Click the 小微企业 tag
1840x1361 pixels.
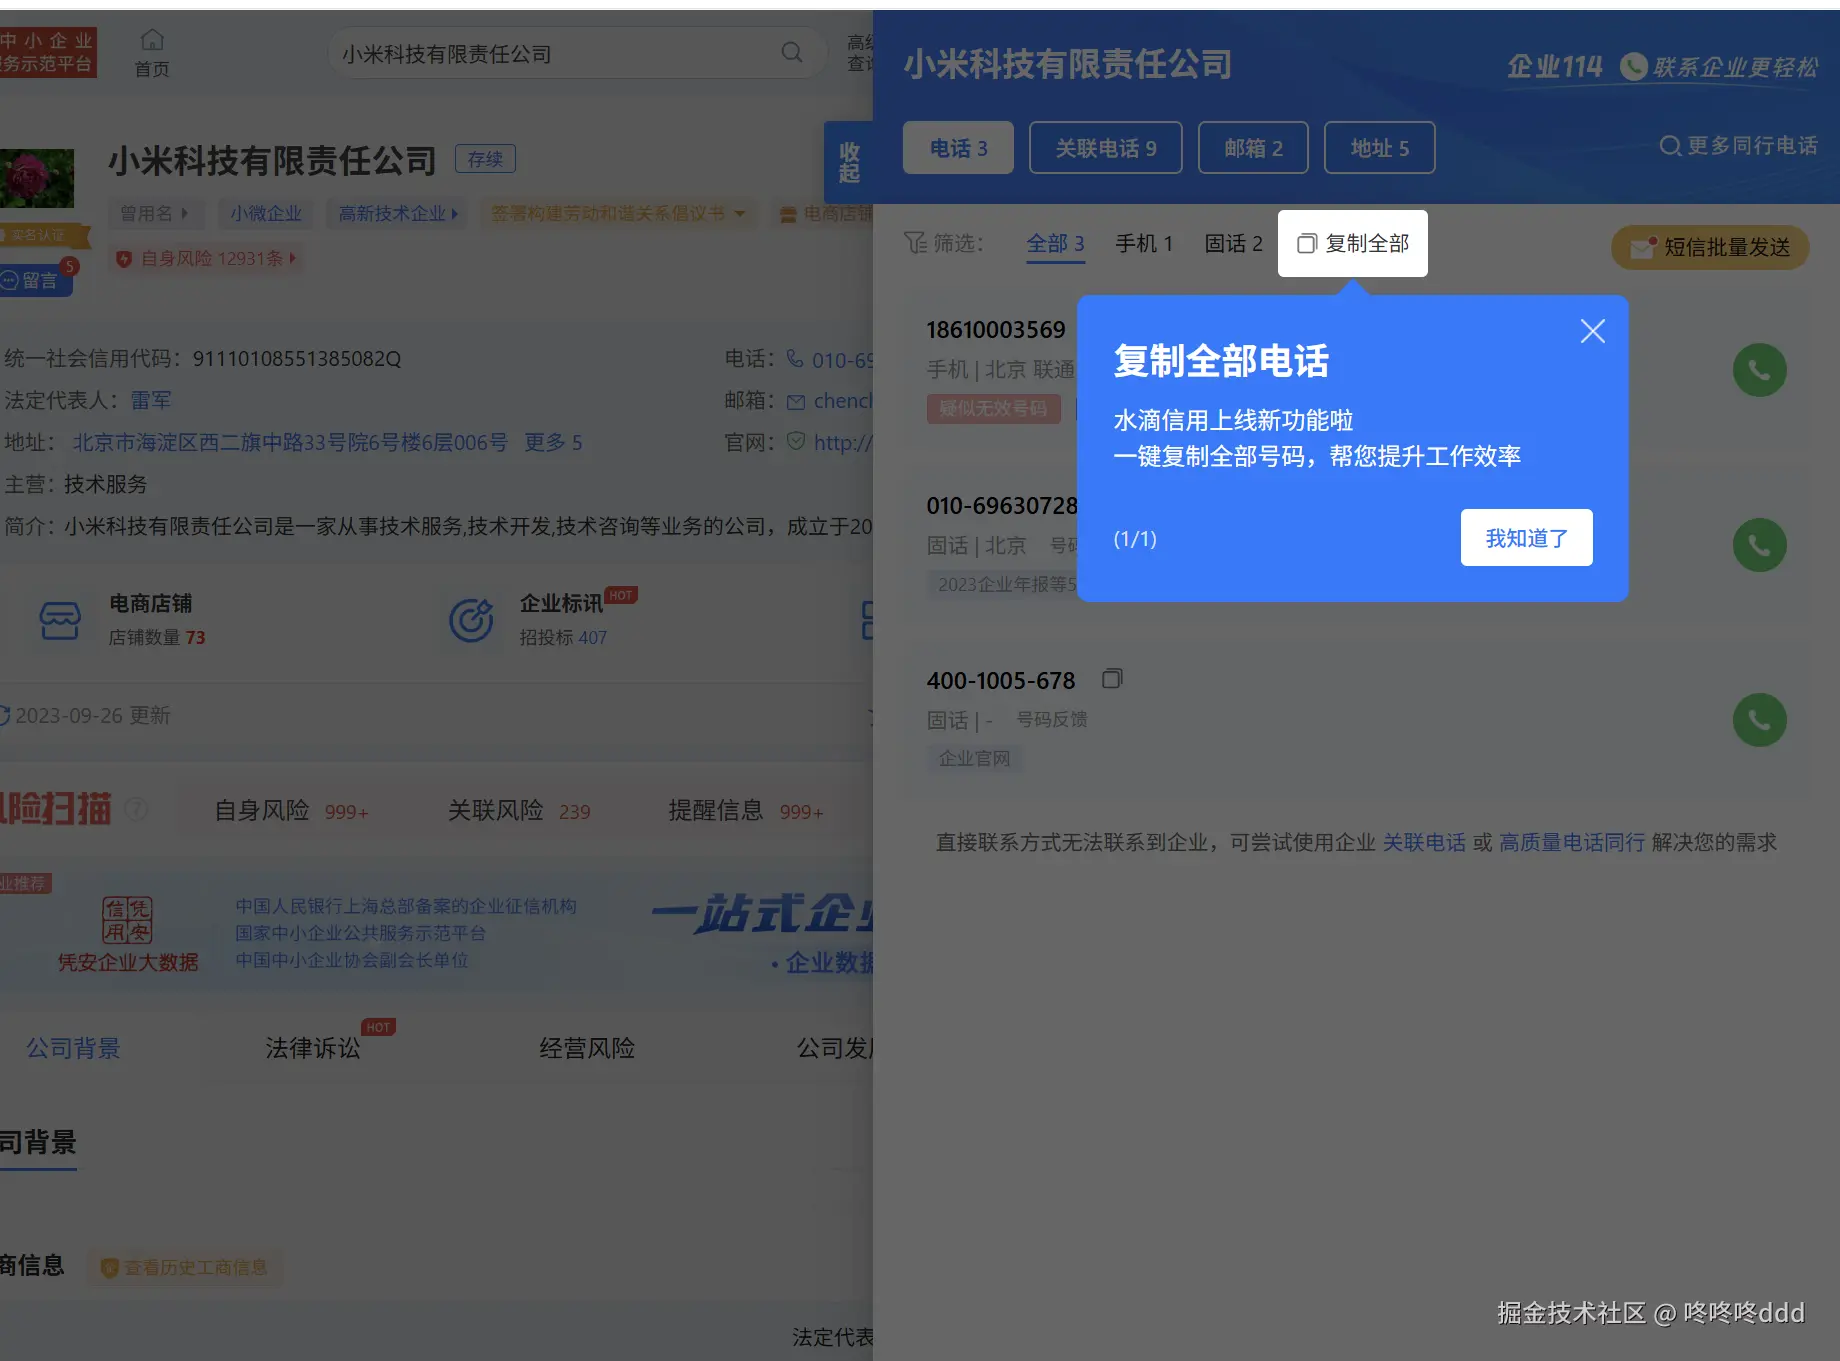pyautogui.click(x=266, y=213)
